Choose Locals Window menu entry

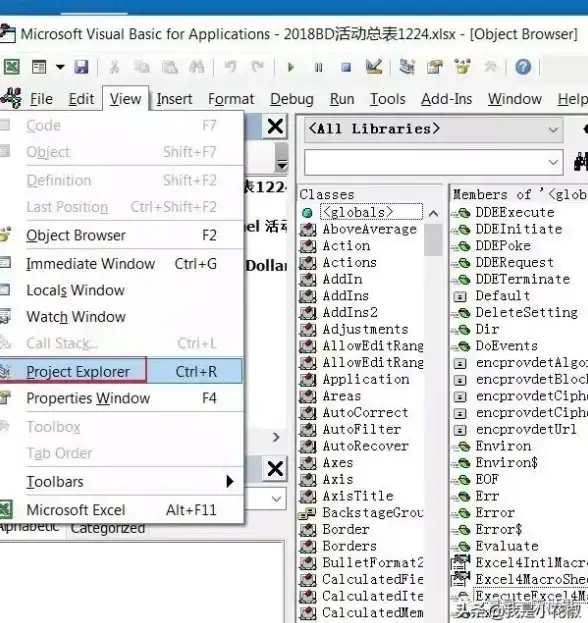click(x=121, y=290)
